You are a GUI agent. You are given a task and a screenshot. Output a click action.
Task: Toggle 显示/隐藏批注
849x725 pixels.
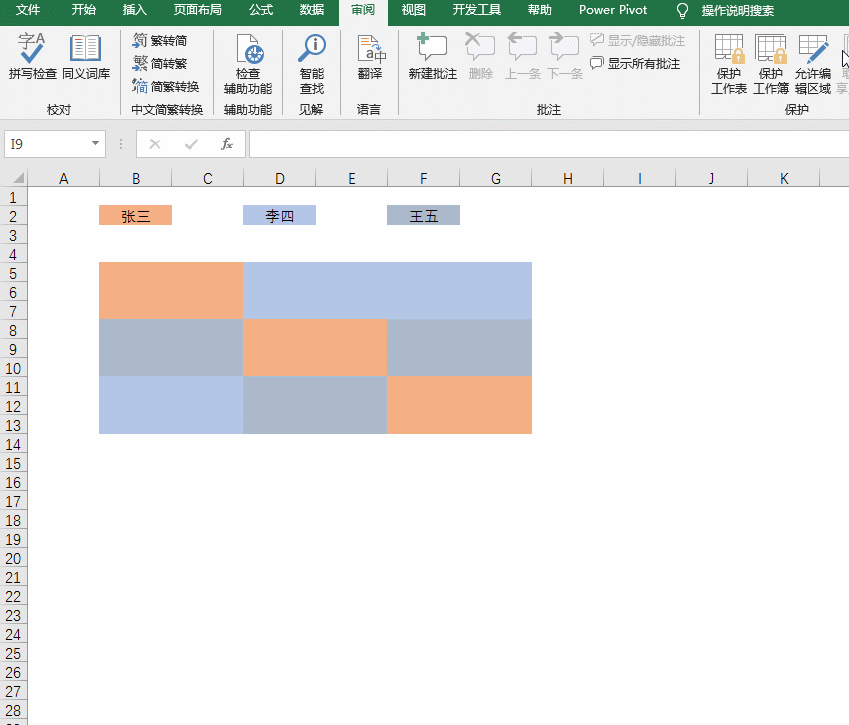tap(637, 41)
